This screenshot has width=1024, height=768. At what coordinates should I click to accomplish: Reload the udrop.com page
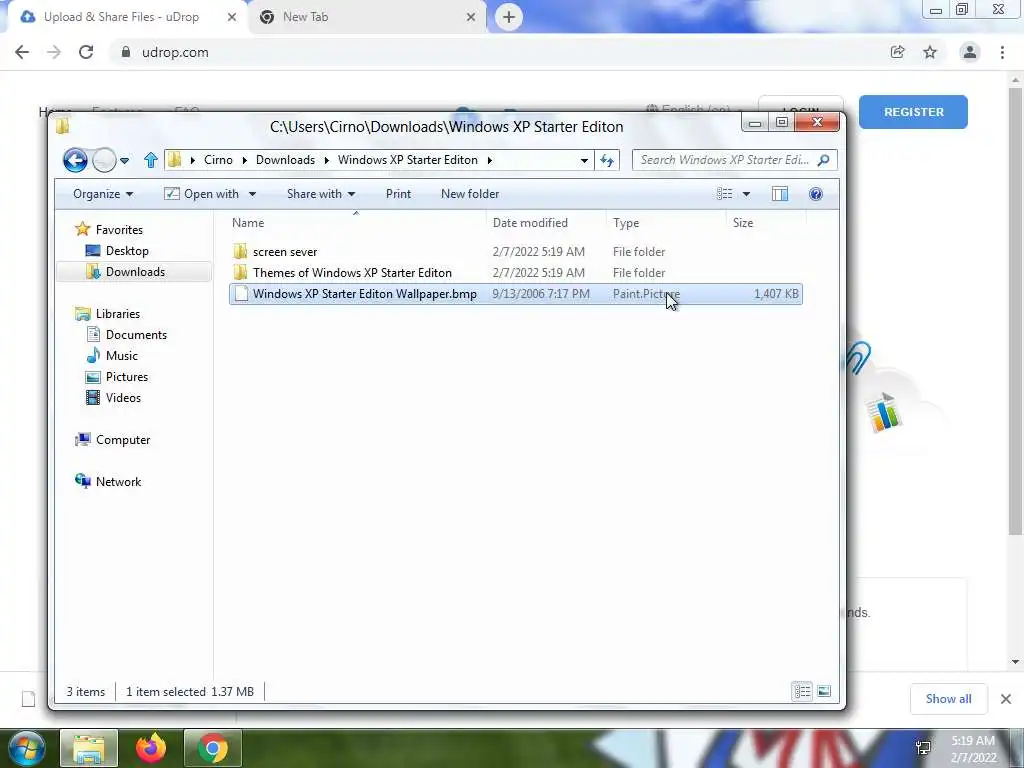tap(86, 52)
